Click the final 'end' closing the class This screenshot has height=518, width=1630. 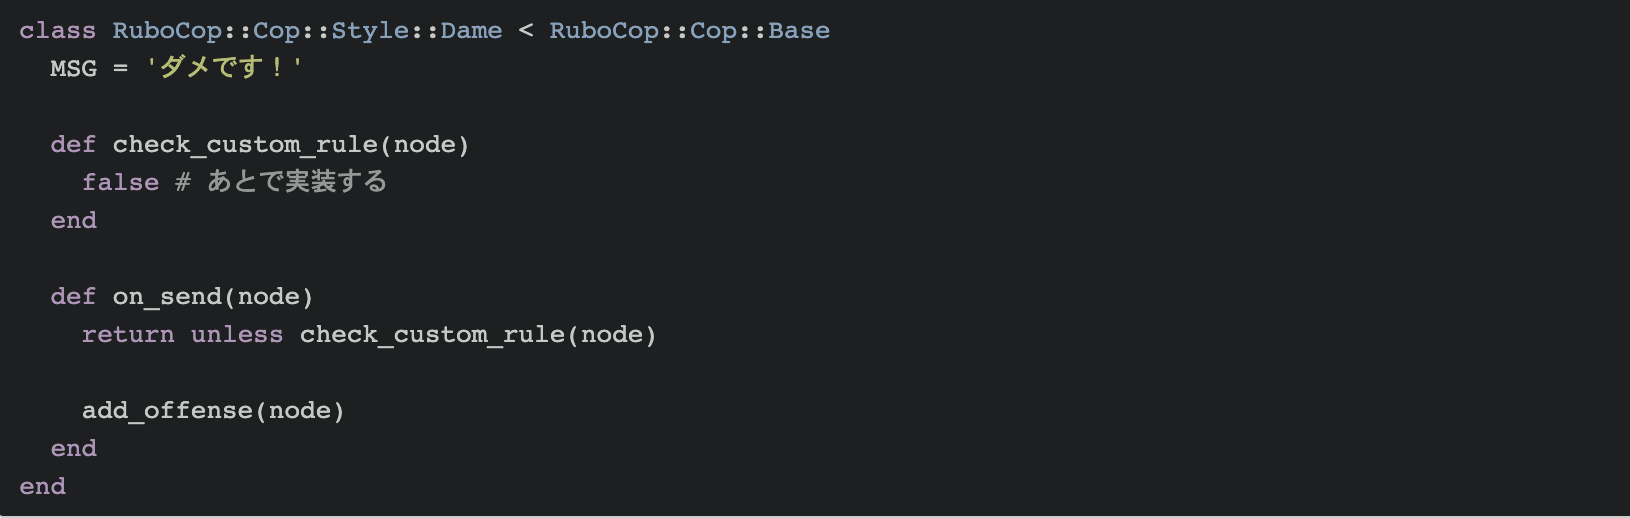(43, 487)
